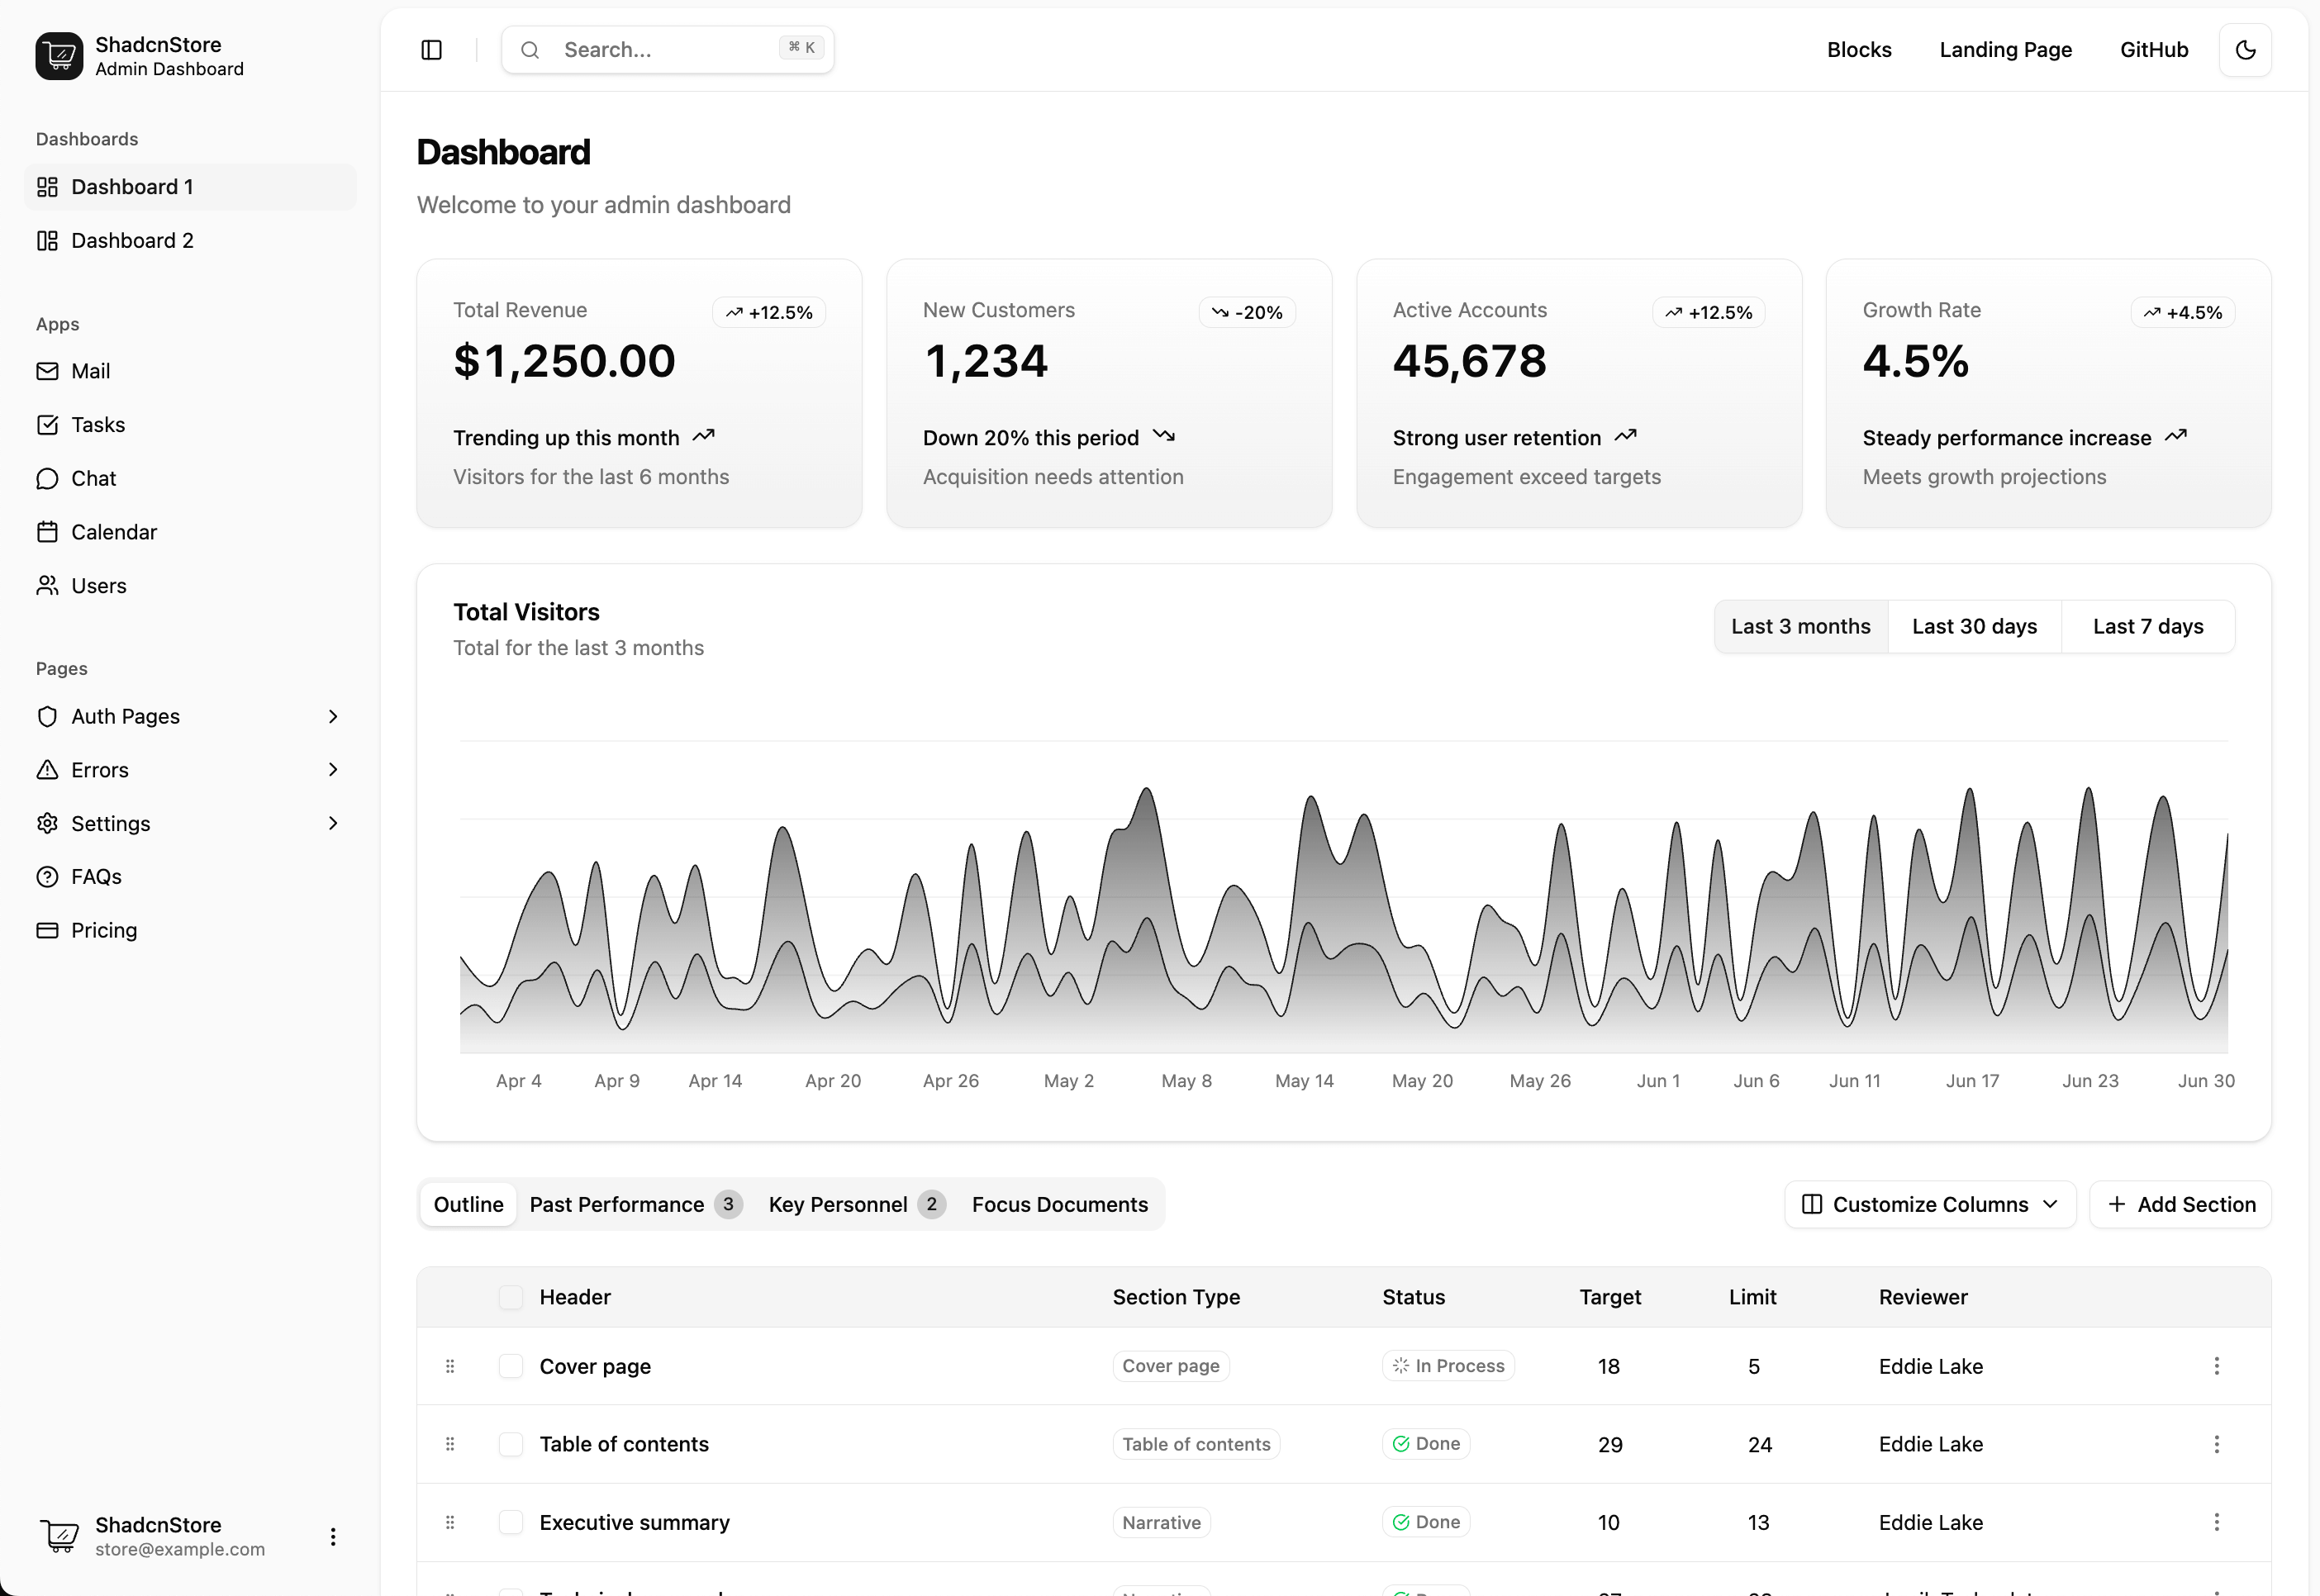Screen dimensions: 2320x1596
Task: Open the Customize Columns dropdown
Action: coord(1928,1204)
